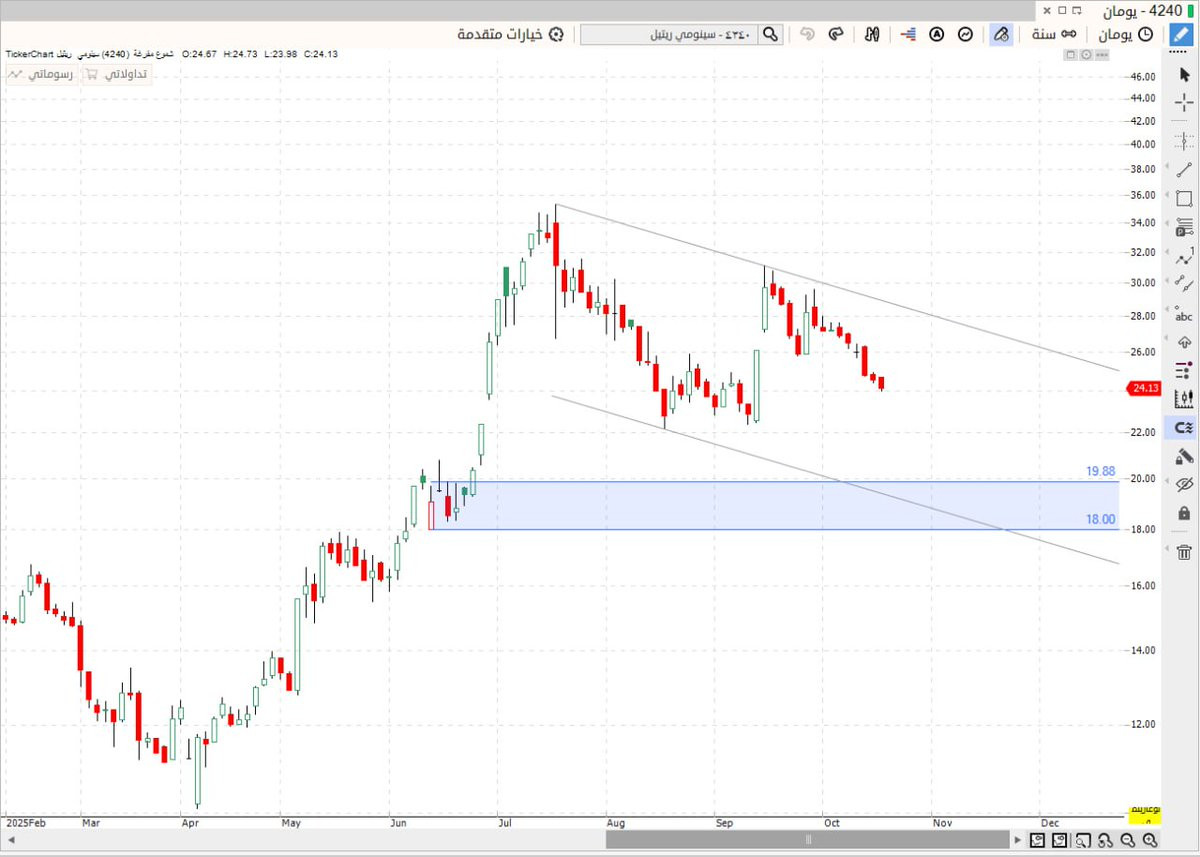Open the horizontal bars volume profile icon
The image size is (1200, 857).
point(908,34)
